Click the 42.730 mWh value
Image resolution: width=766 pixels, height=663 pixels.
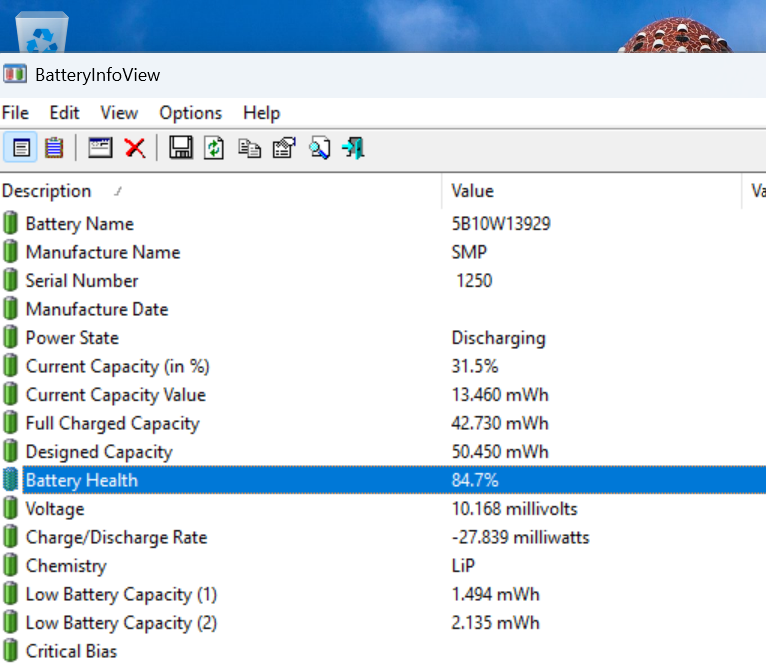[x=500, y=423]
